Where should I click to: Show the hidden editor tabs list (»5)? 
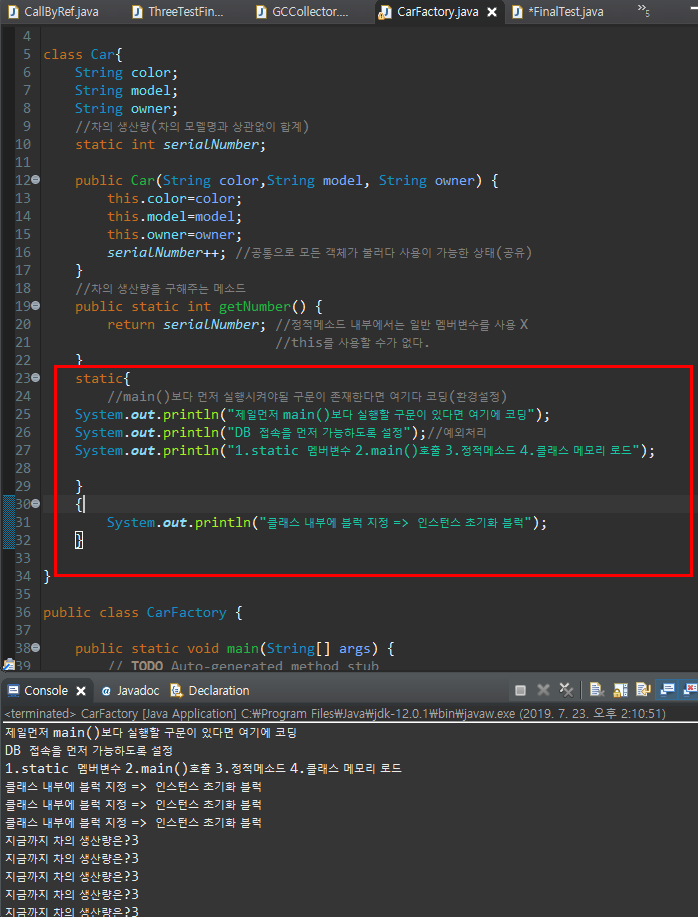(644, 11)
